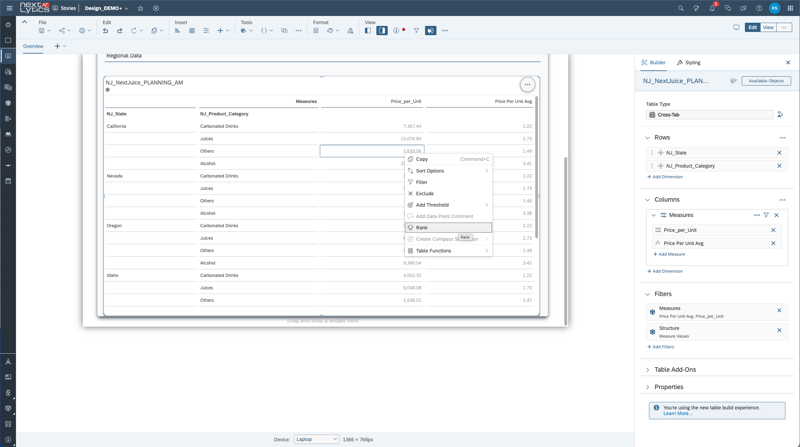Choose Copy in context menu
The image size is (800, 447).
coord(448,159)
